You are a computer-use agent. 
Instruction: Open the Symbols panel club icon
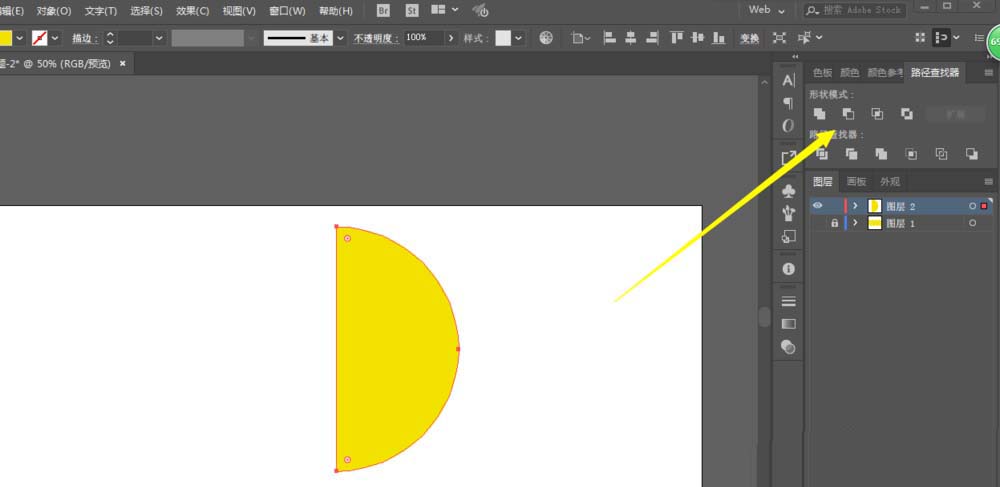[x=789, y=191]
